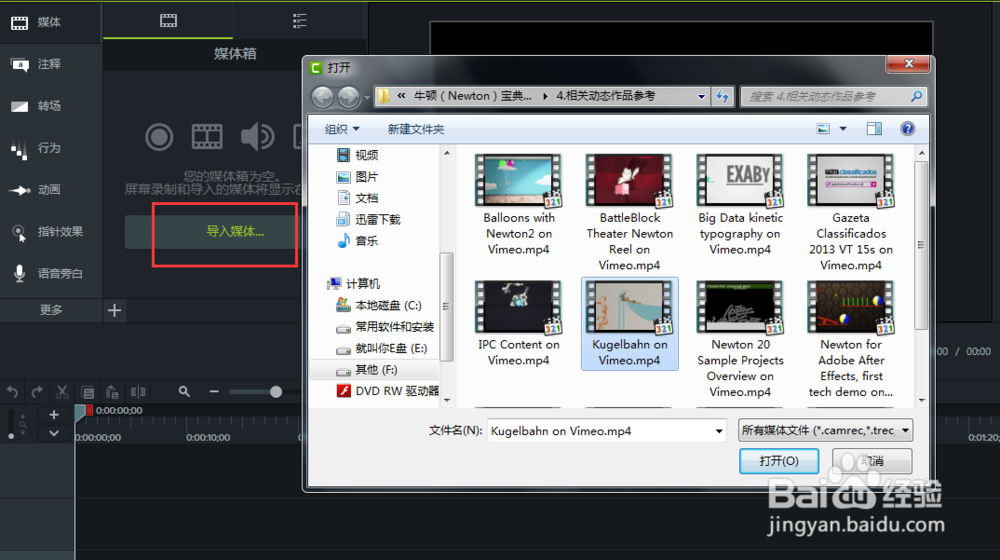Screen dimensions: 1000x560
Task: Click the search box in the Open dialog
Action: 832,96
